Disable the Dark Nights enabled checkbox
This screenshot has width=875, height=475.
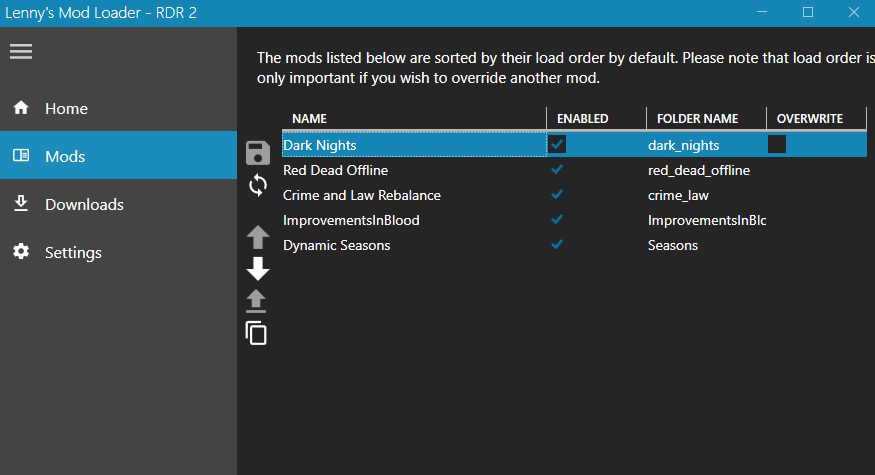tap(557, 145)
